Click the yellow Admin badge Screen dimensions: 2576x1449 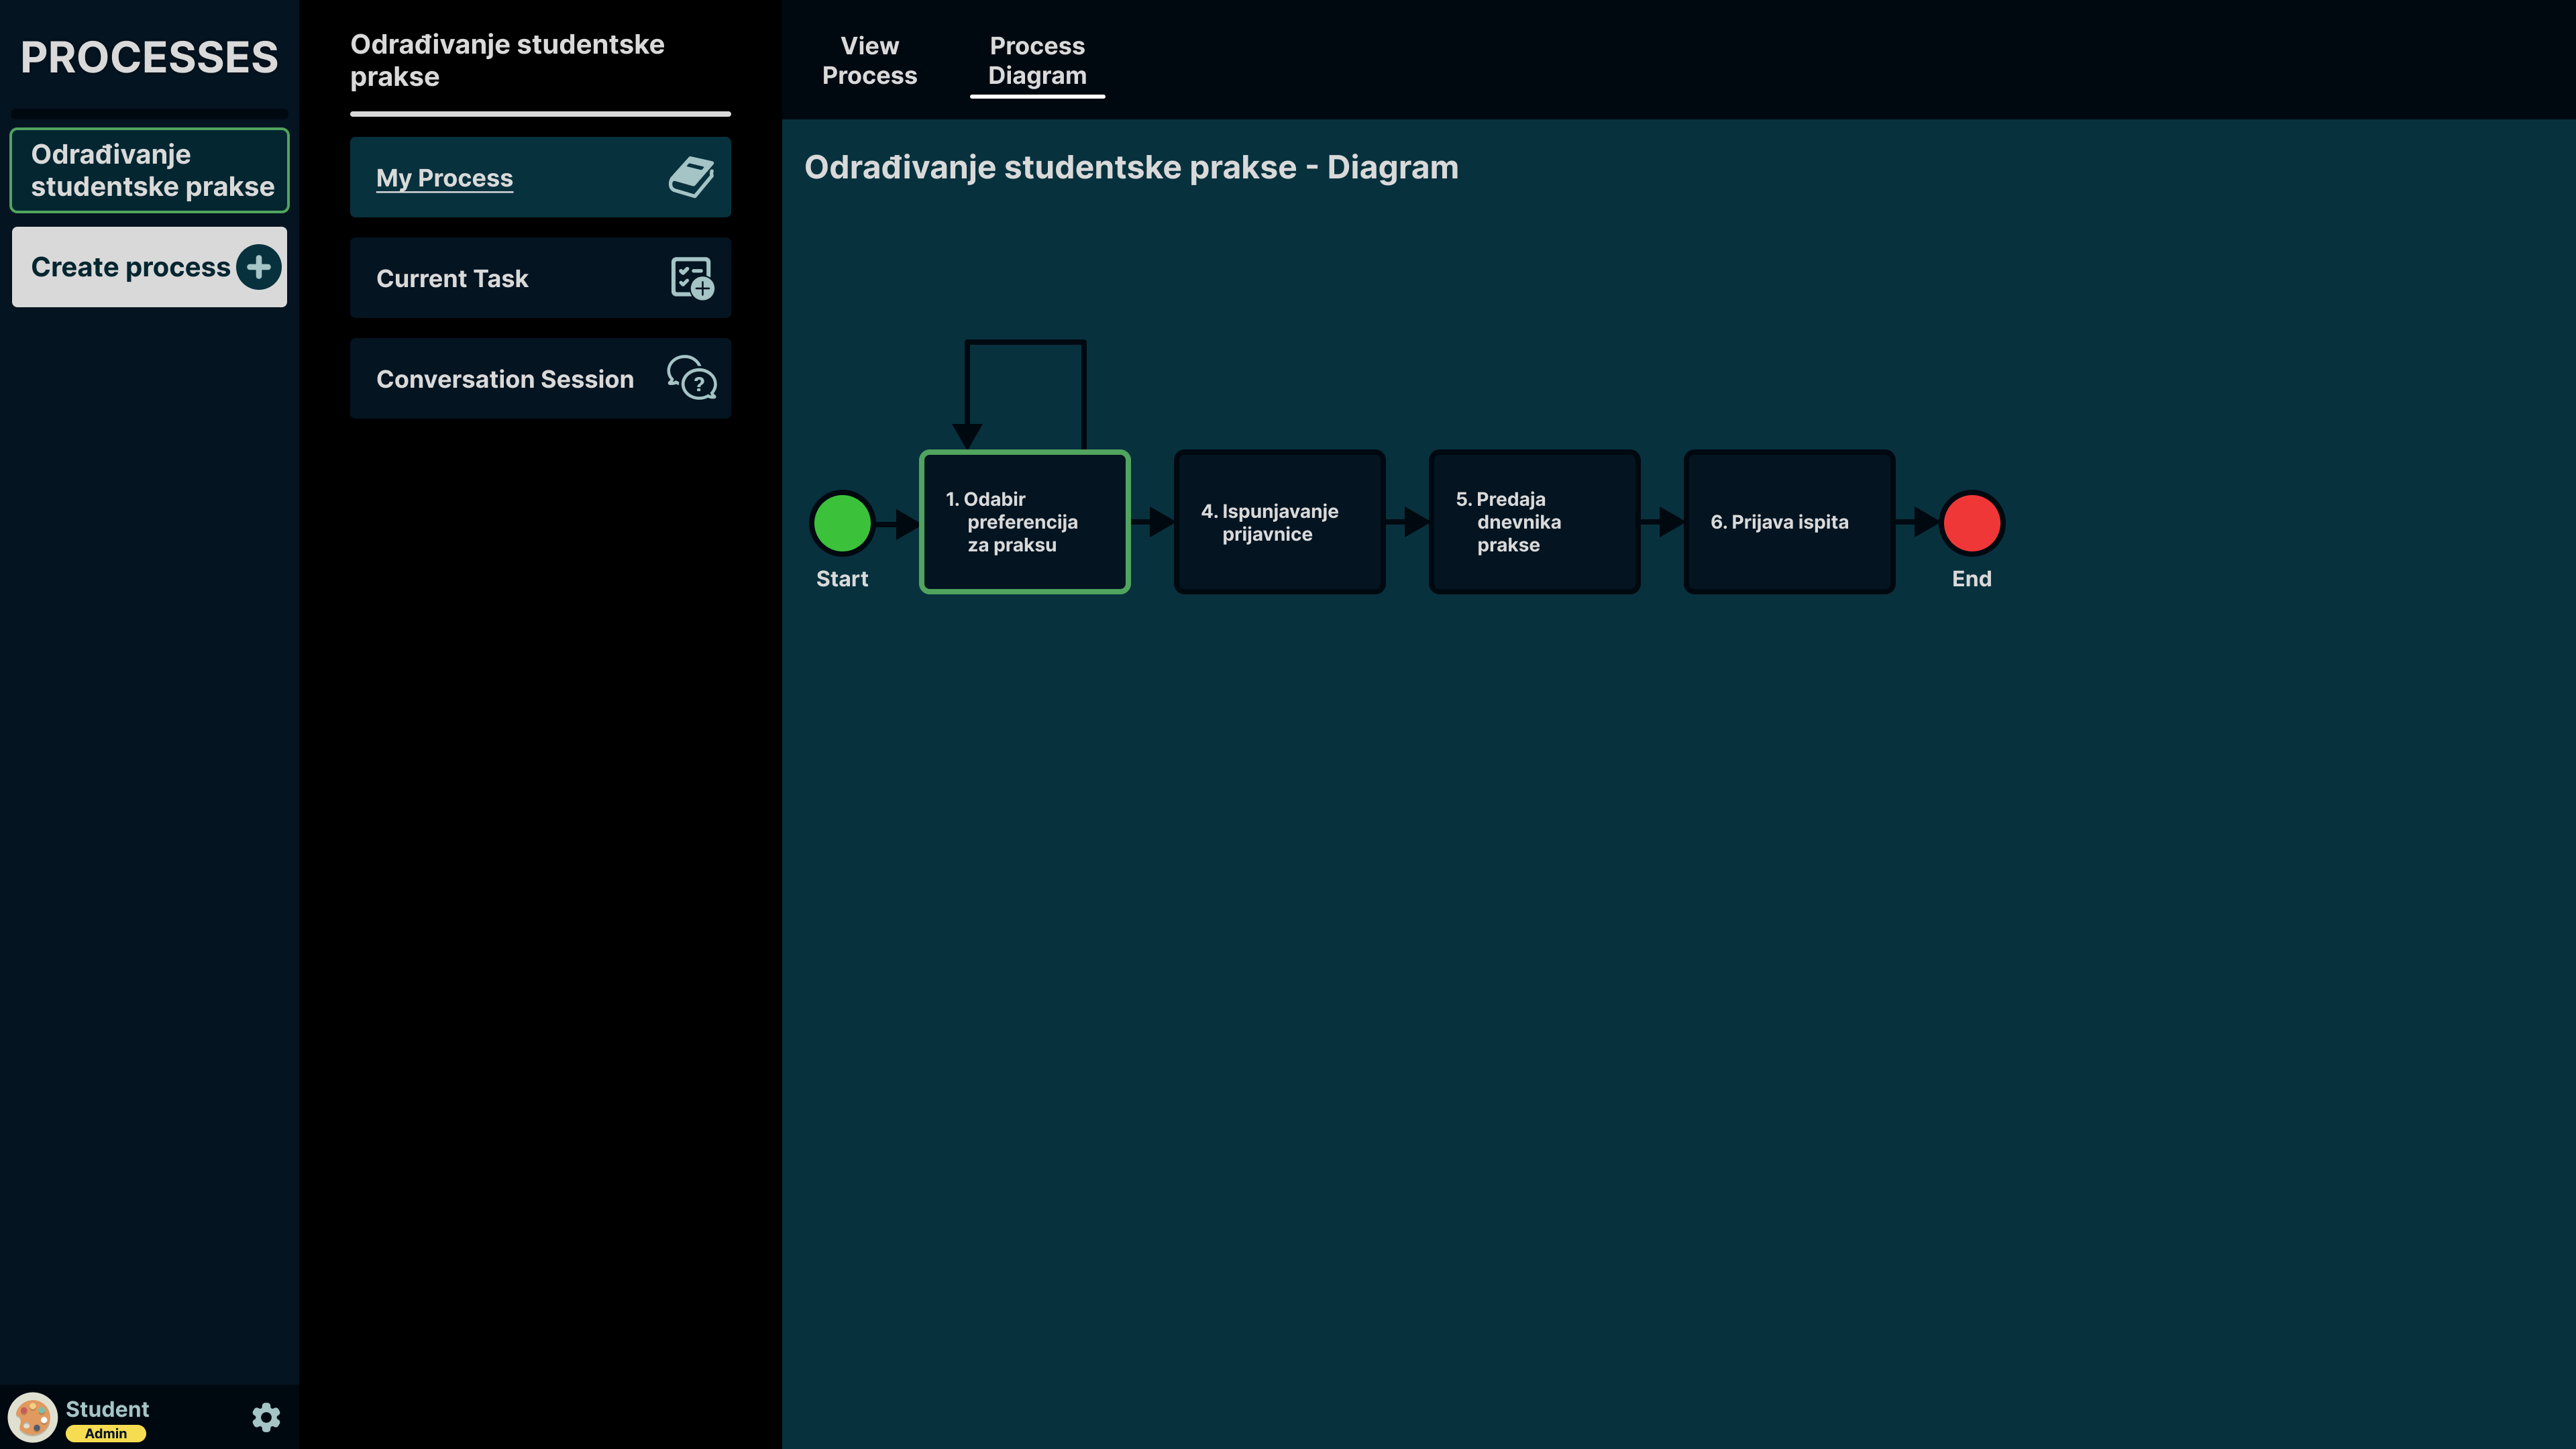[x=106, y=1433]
